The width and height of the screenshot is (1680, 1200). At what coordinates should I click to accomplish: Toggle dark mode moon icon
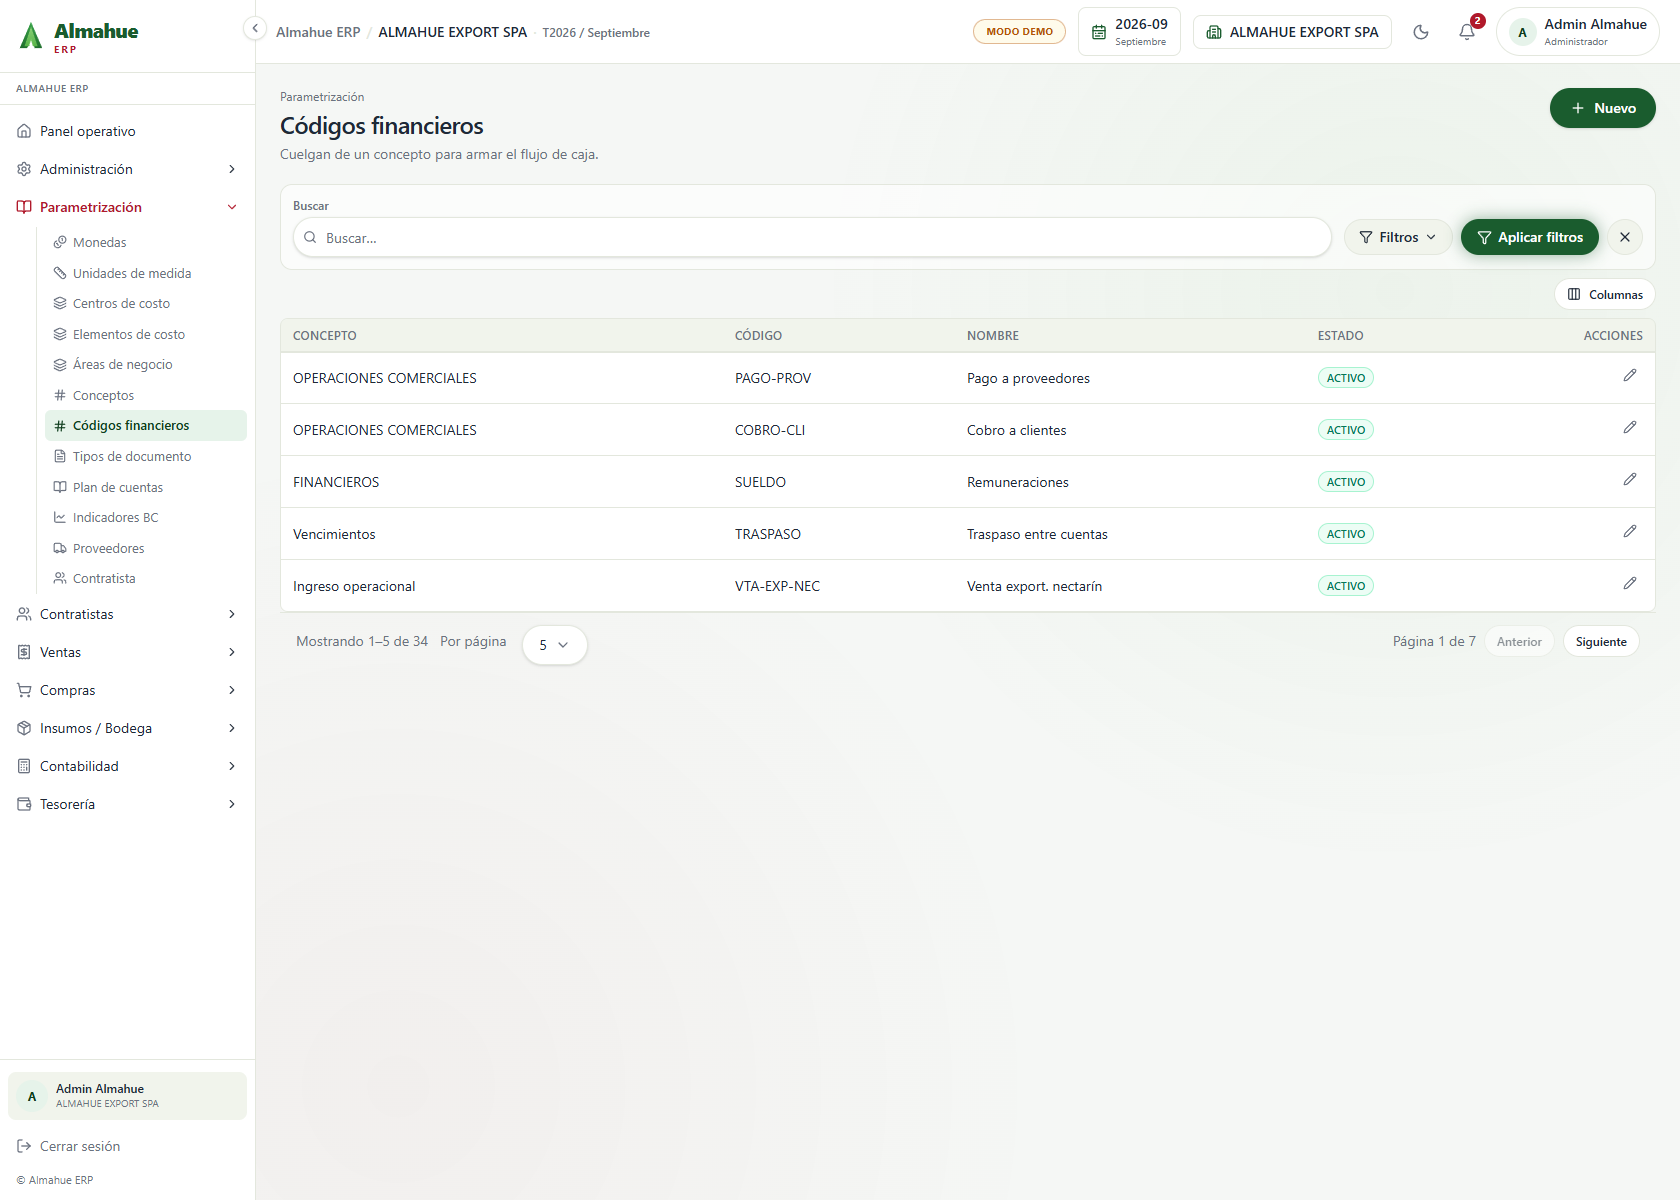pos(1420,32)
